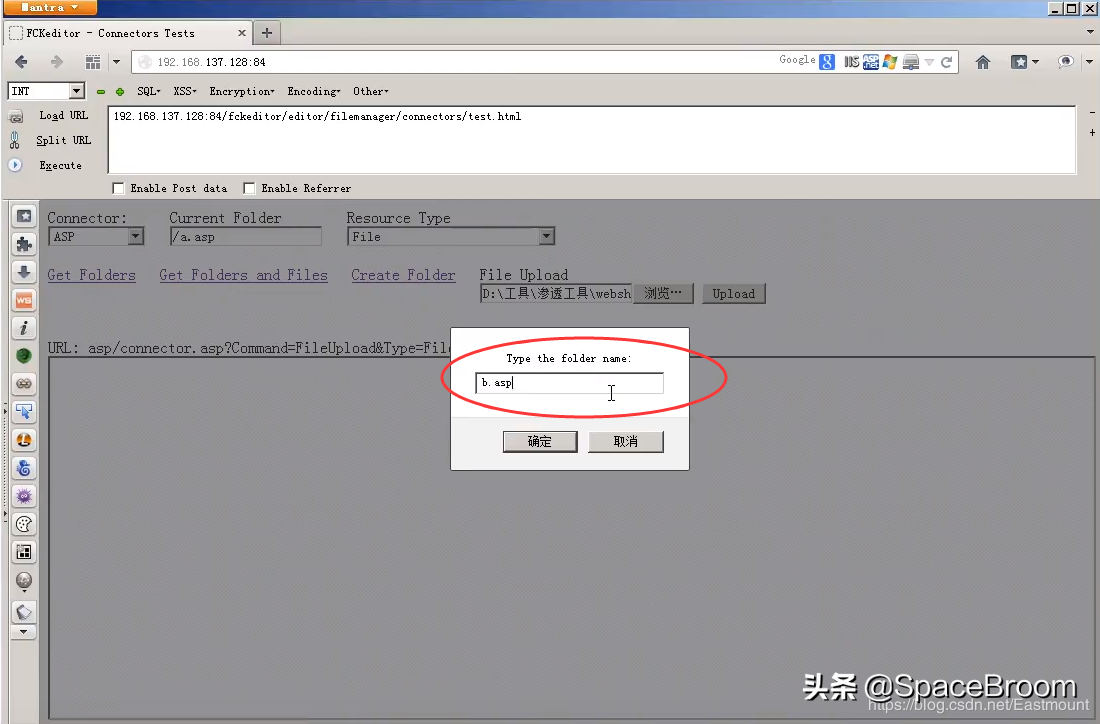Click the blue seahorse sidebar icon
Image resolution: width=1100 pixels, height=724 pixels.
pyautogui.click(x=24, y=468)
